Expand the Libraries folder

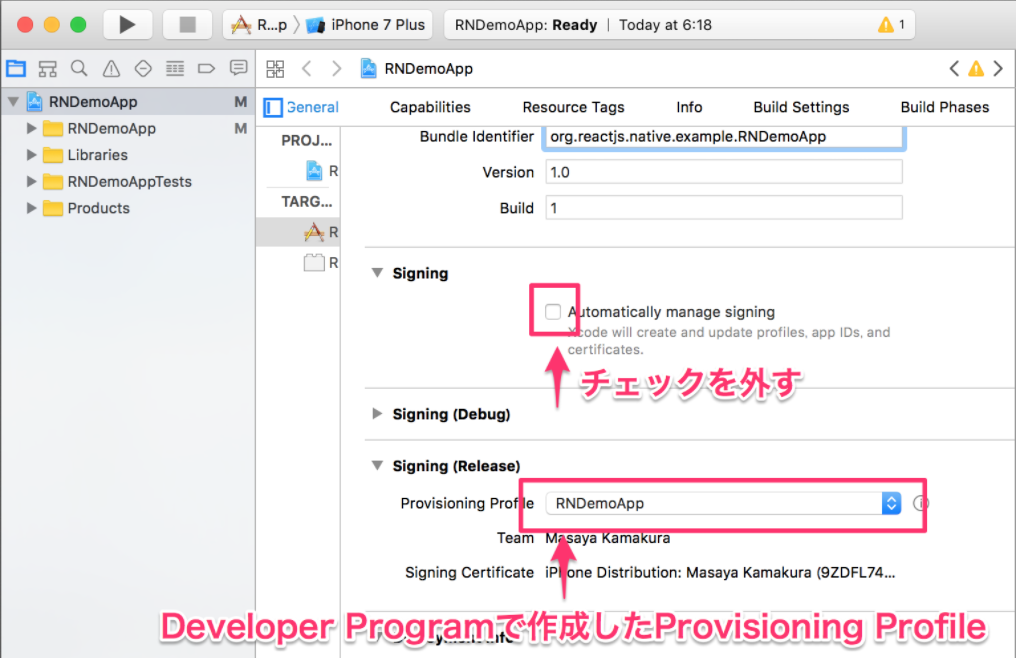31,155
